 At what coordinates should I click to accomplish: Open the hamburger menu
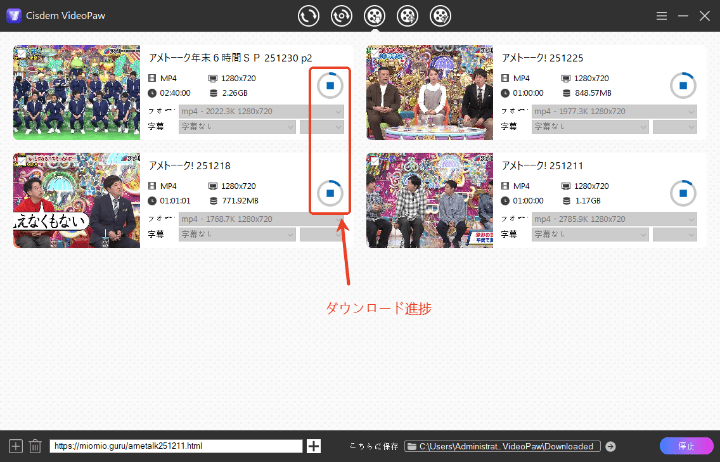click(x=662, y=16)
